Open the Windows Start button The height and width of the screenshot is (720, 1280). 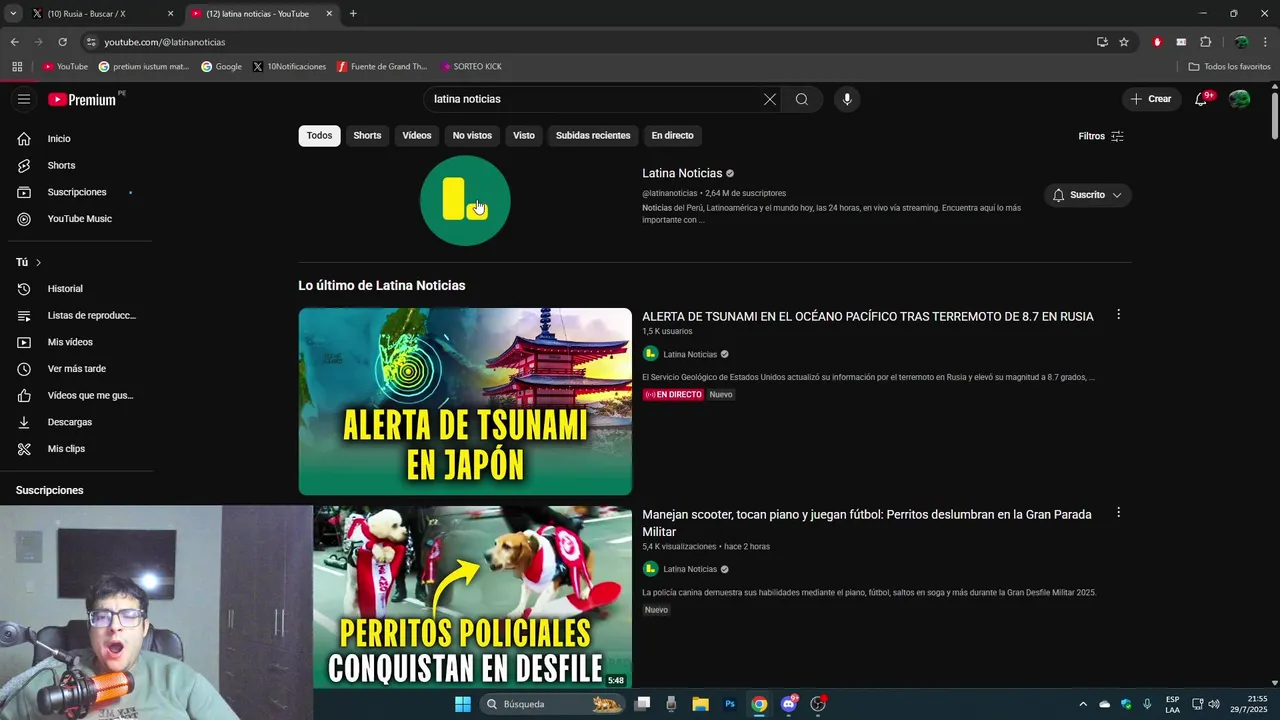click(463, 704)
